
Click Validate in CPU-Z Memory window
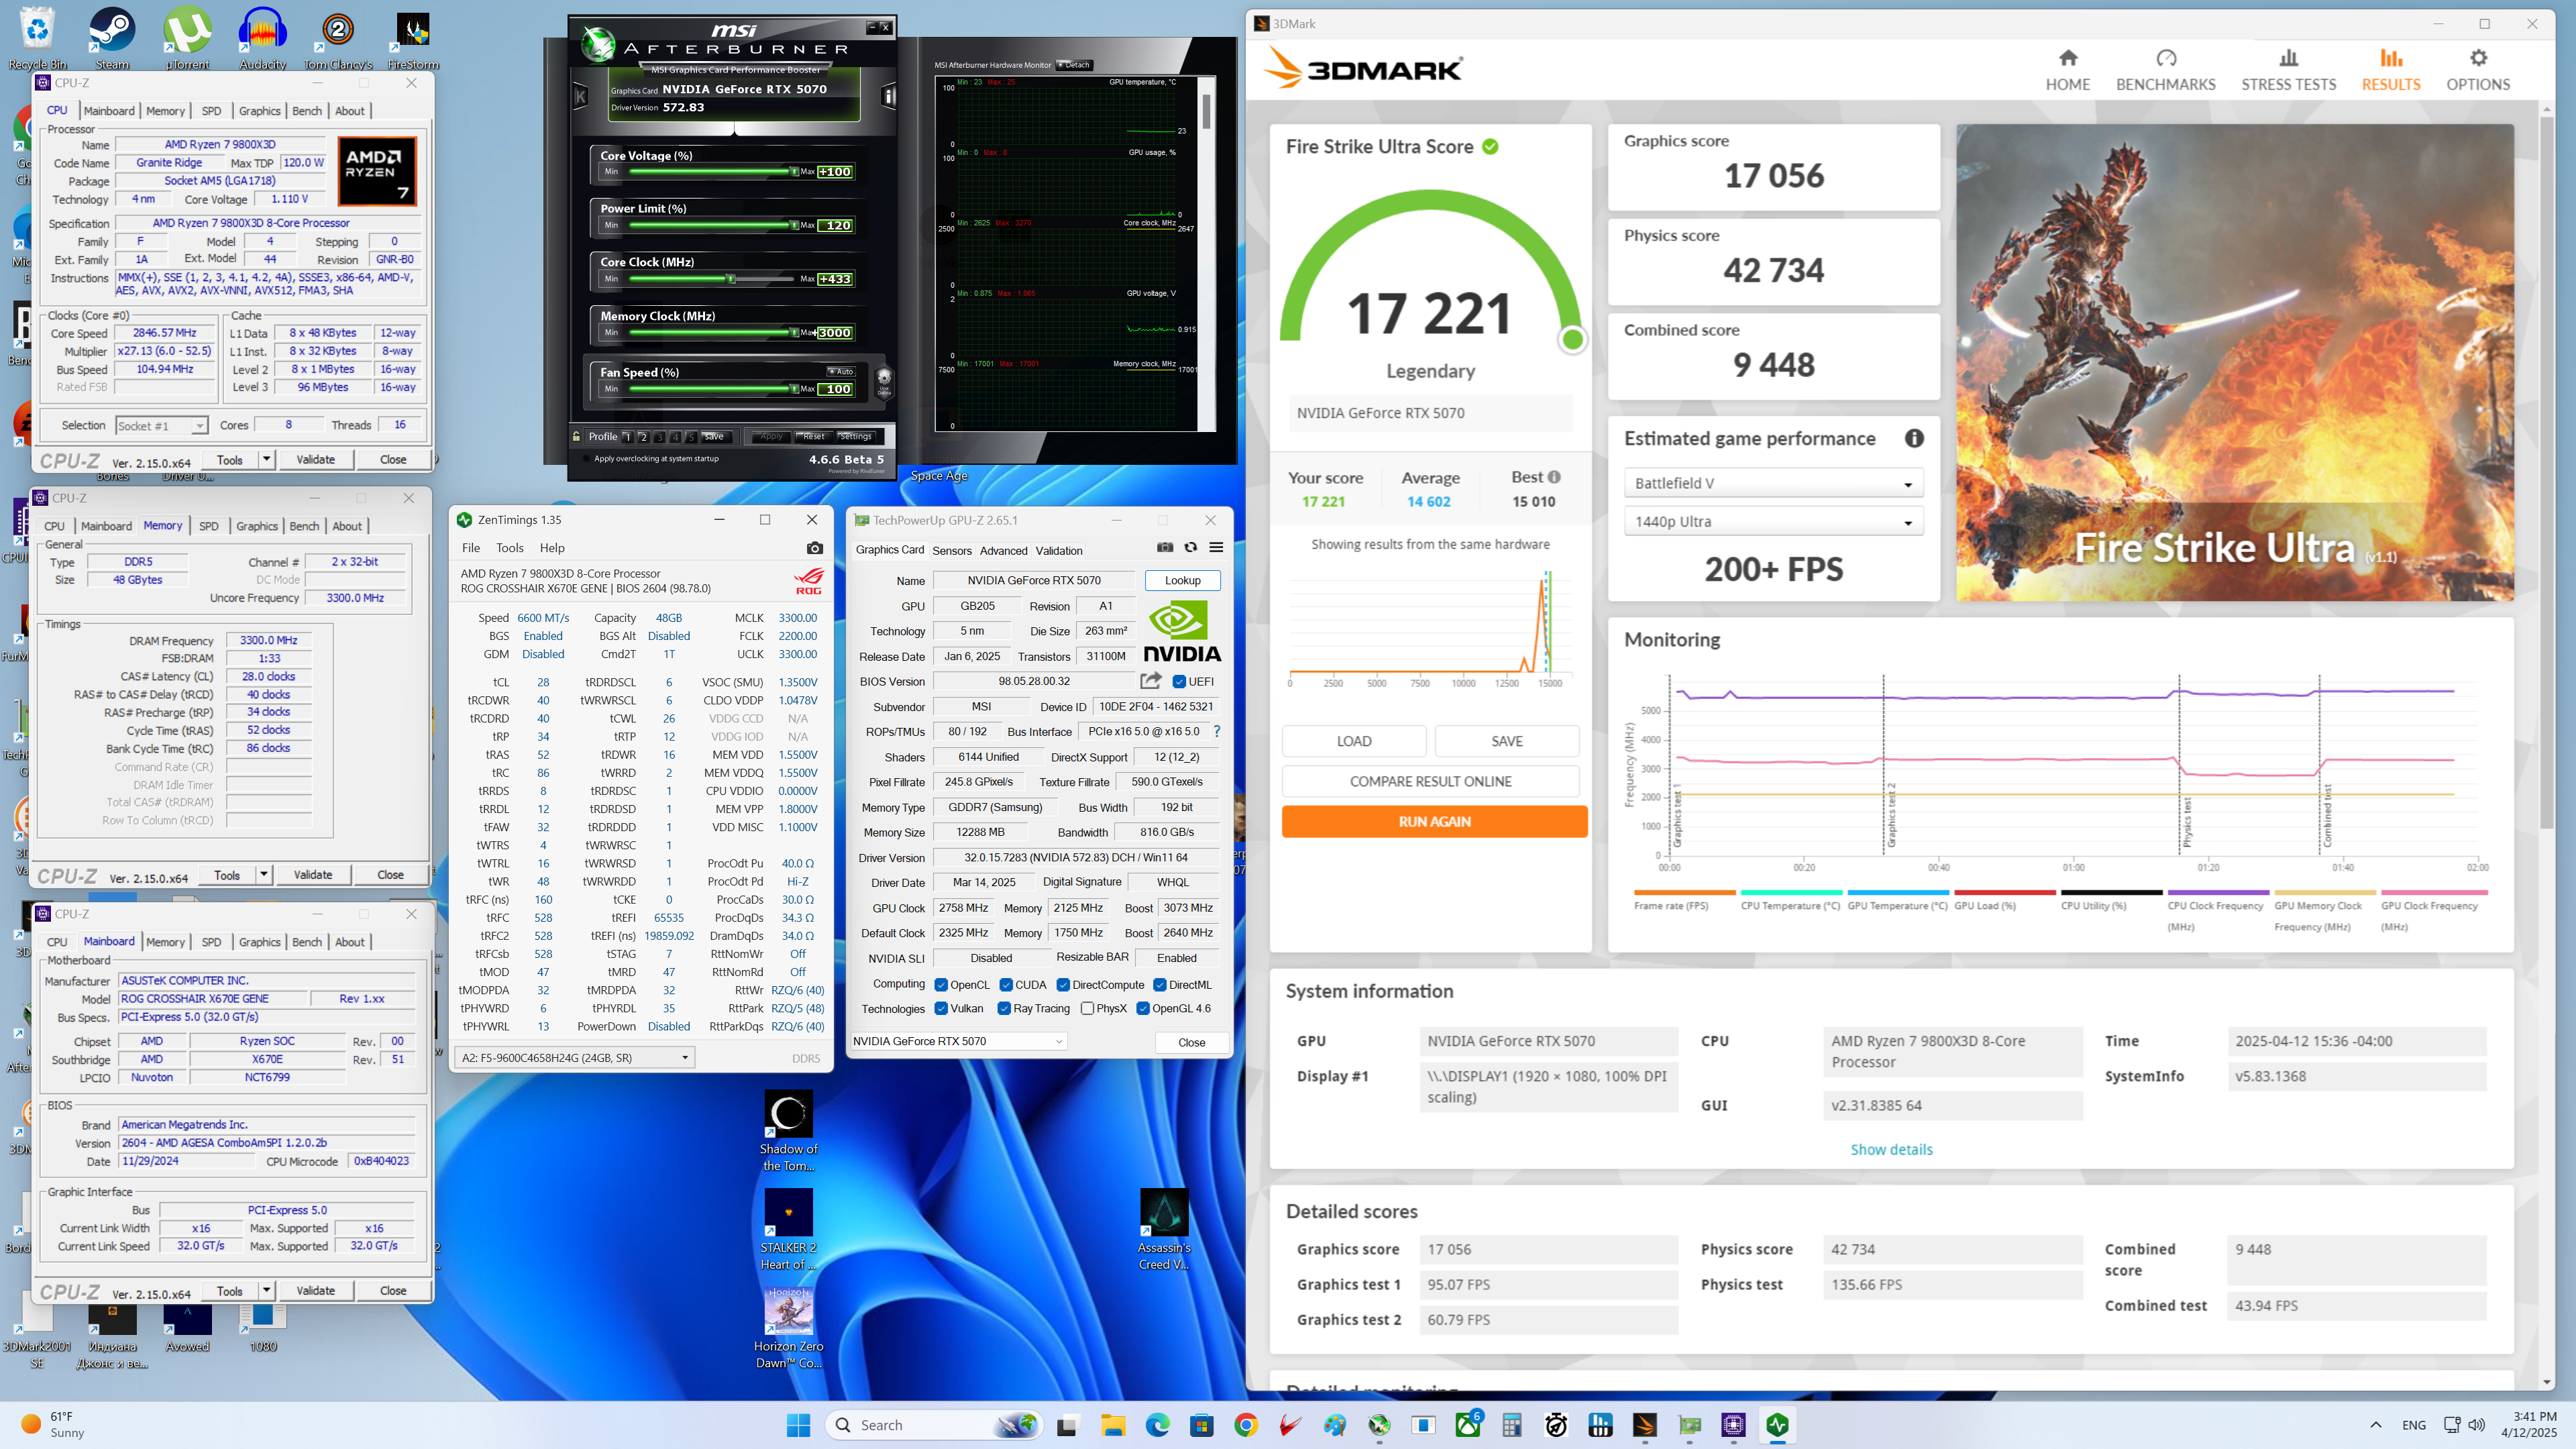tap(312, 874)
